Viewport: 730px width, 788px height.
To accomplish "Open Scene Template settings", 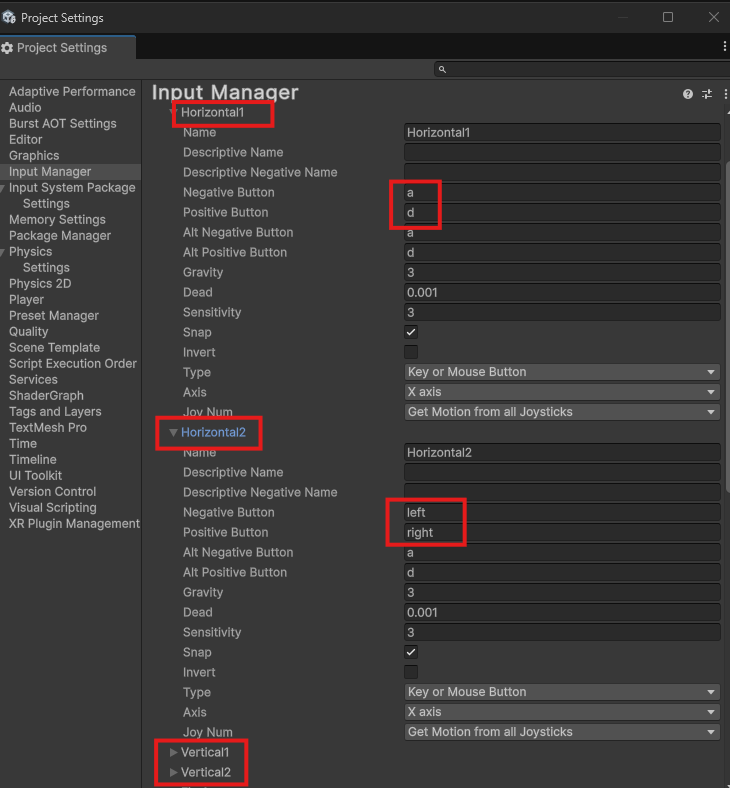I will [x=54, y=348].
